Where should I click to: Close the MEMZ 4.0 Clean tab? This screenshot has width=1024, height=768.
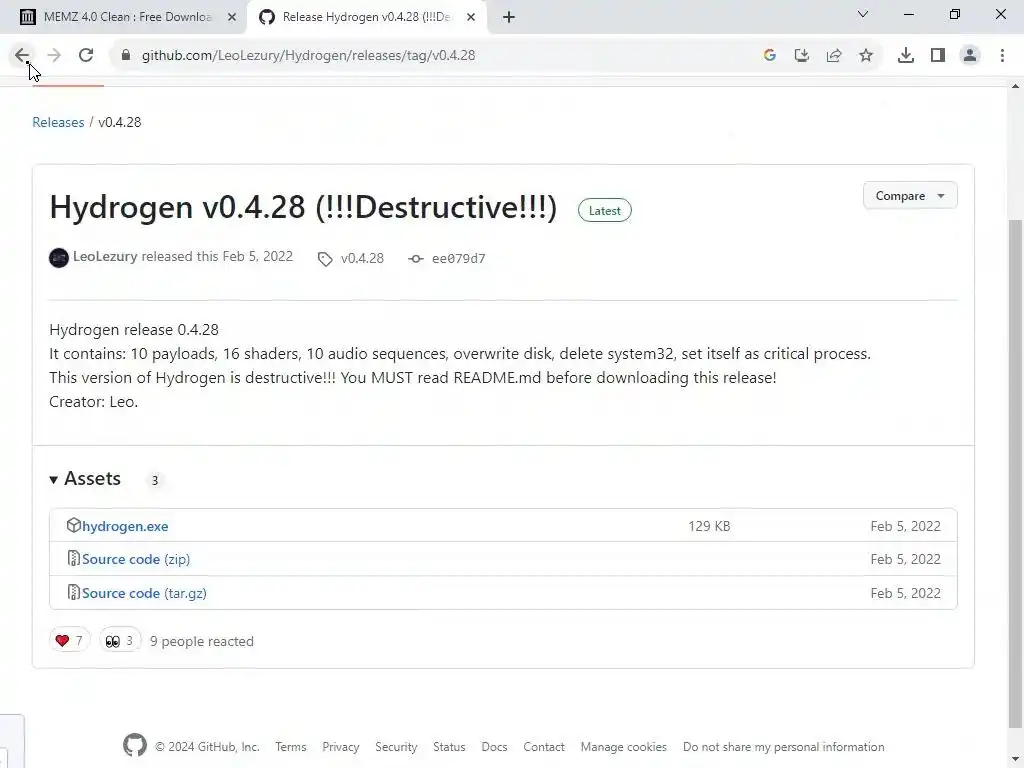tap(232, 17)
